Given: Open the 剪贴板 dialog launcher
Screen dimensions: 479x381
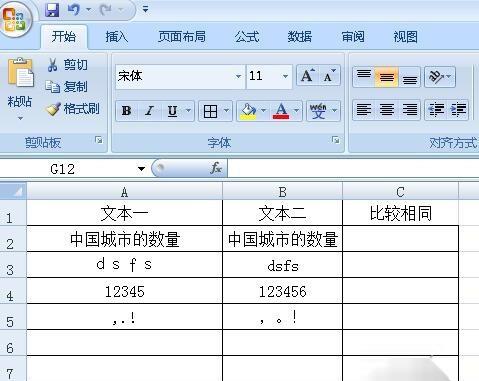Looking at the screenshot, I should [99, 140].
